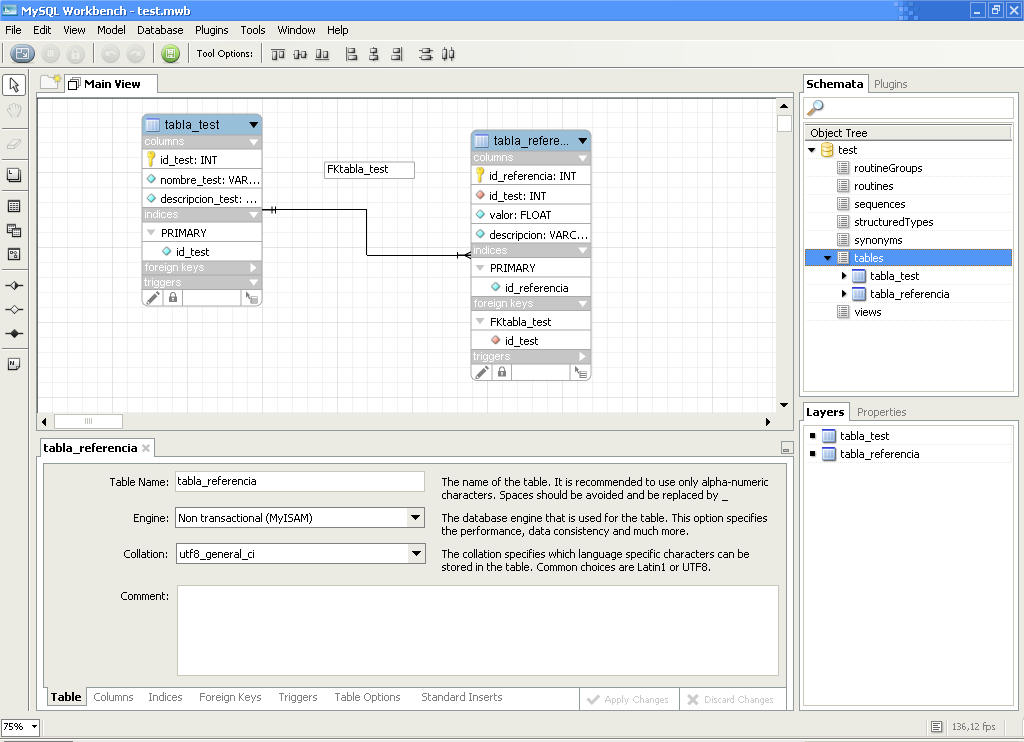Pick the half-filled diamond relationship tool
1024x742 pixels.
click(x=14, y=285)
